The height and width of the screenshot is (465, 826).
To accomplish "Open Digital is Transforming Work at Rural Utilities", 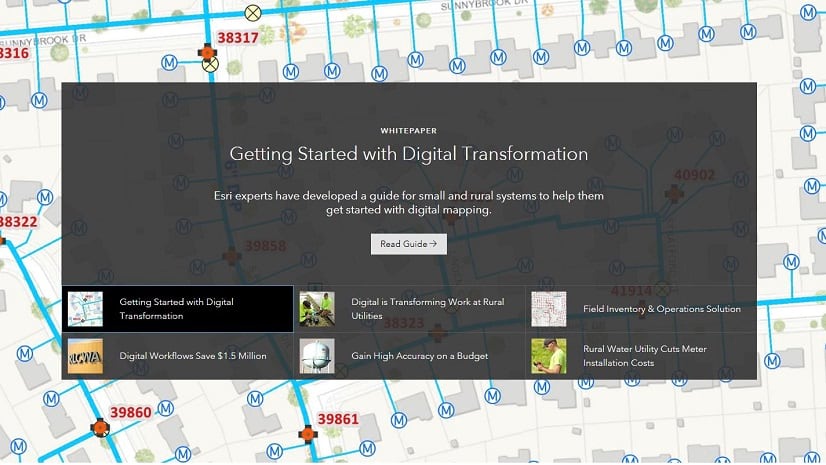I will pos(409,309).
